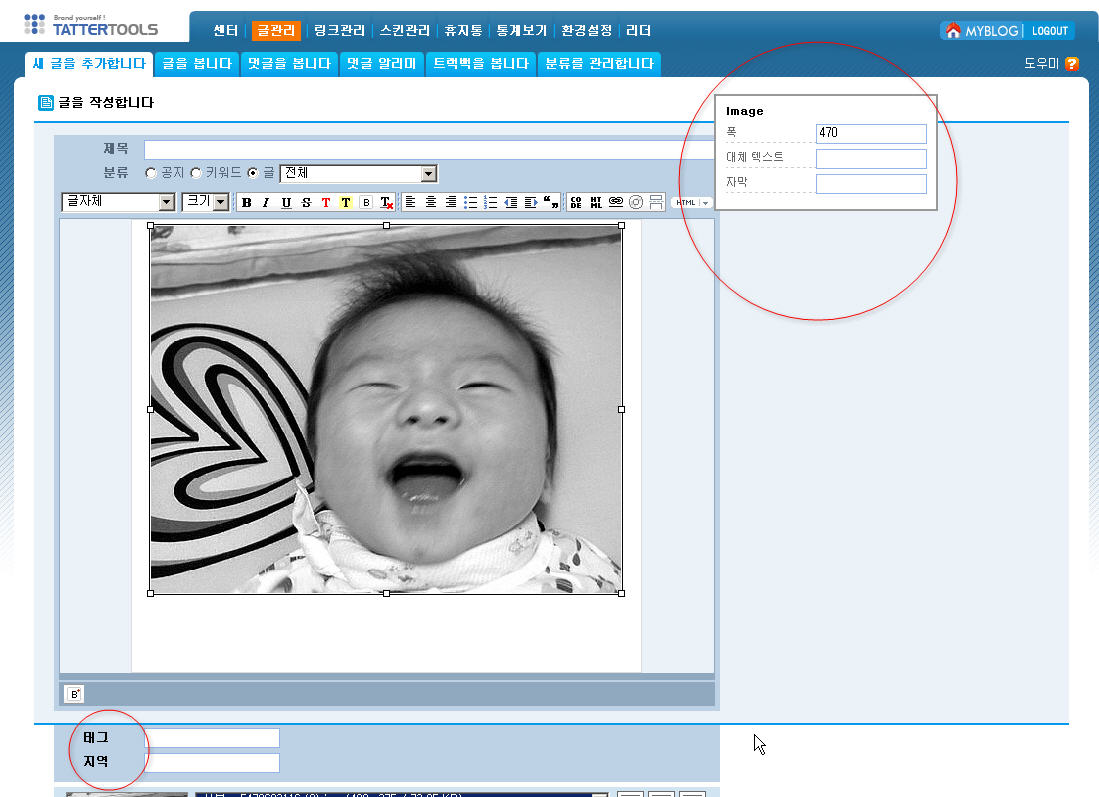Click the yellow text highlight color icon
Viewport: 1099px width, 797px height.
coord(346,202)
